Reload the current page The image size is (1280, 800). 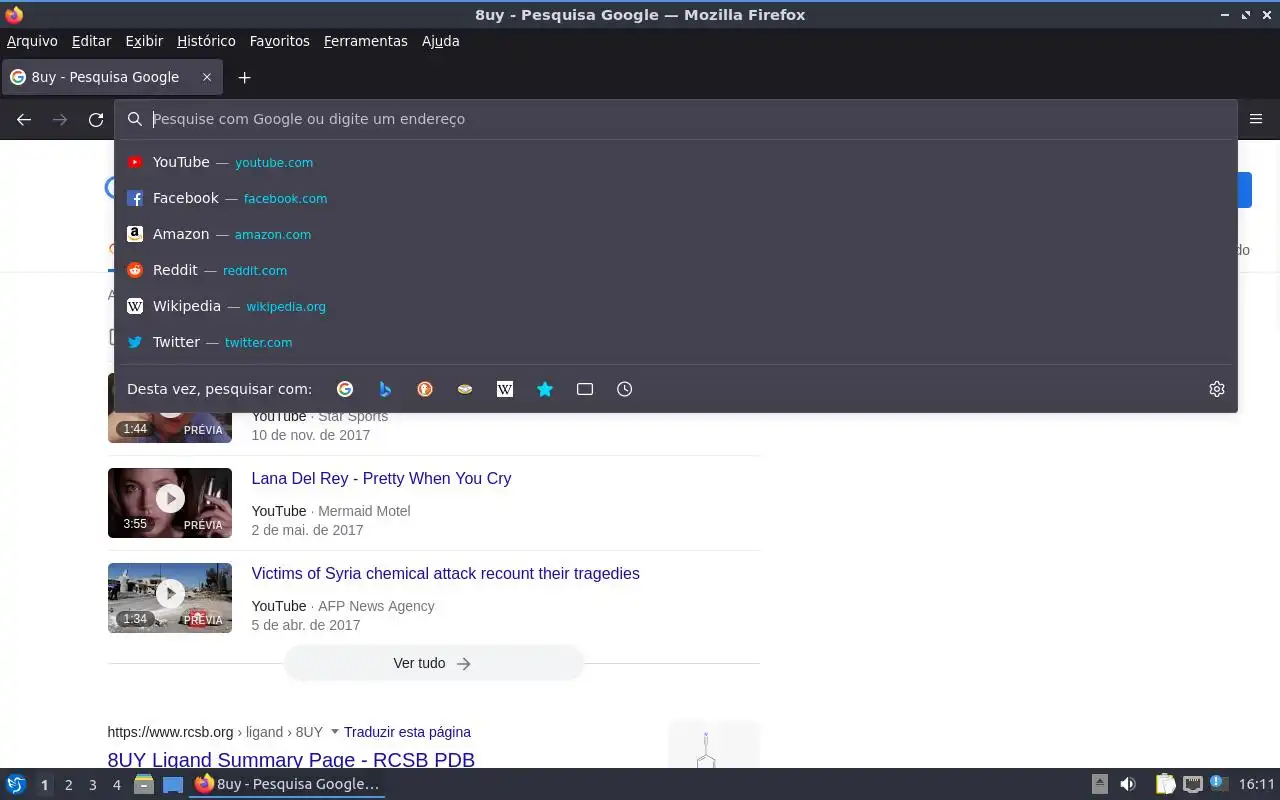coord(96,119)
